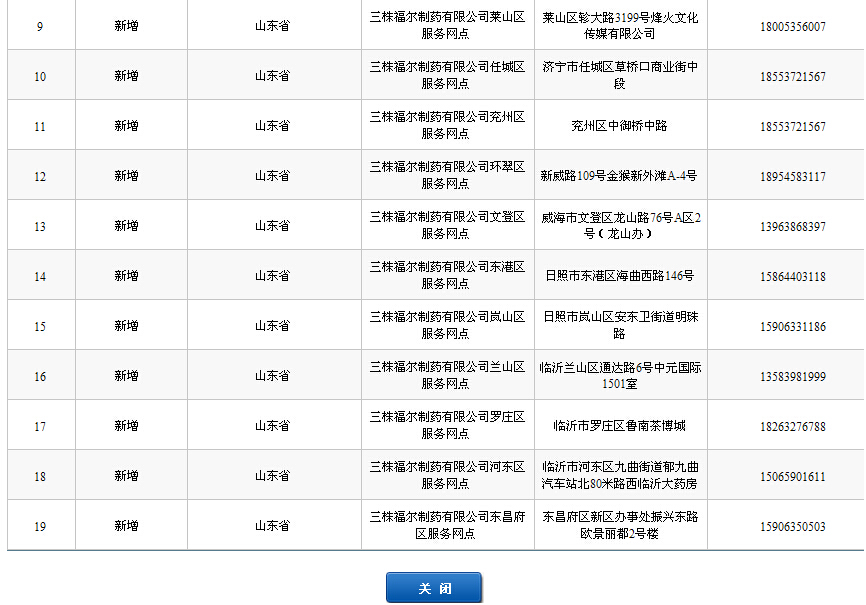Select address 日照市东港区海曲西路146号
The image size is (866, 605).
pos(620,275)
